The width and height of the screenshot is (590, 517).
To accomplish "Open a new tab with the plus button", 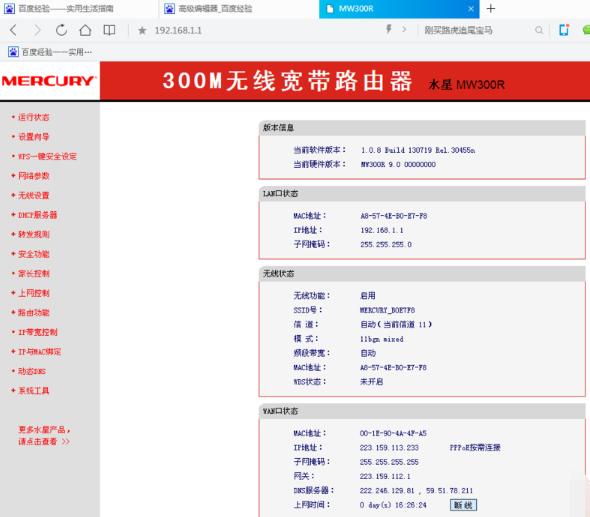I will pyautogui.click(x=491, y=8).
